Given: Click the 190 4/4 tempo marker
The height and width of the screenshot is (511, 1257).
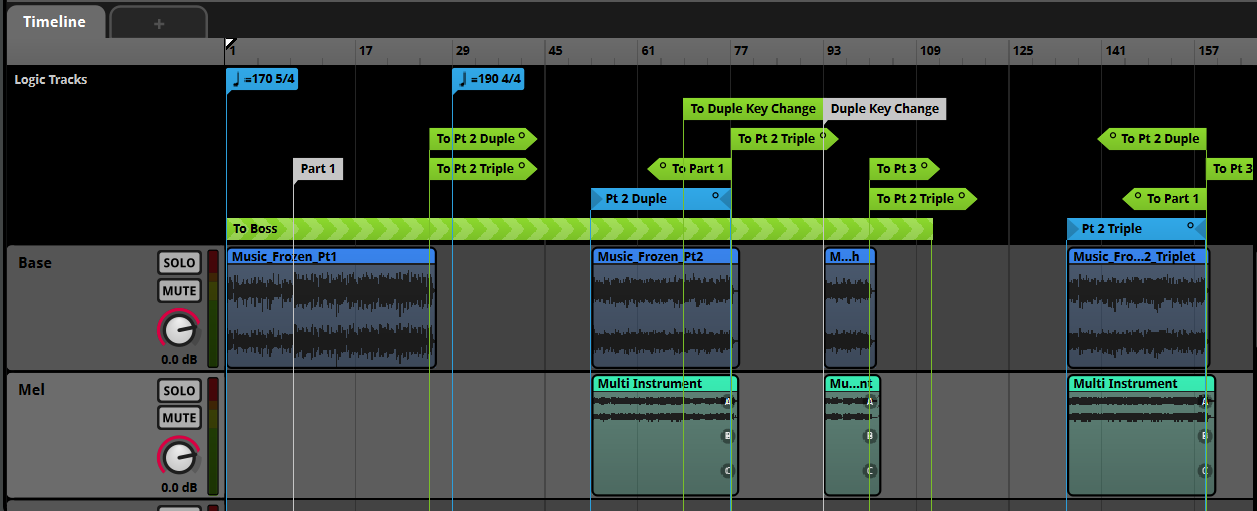Looking at the screenshot, I should 488,79.
